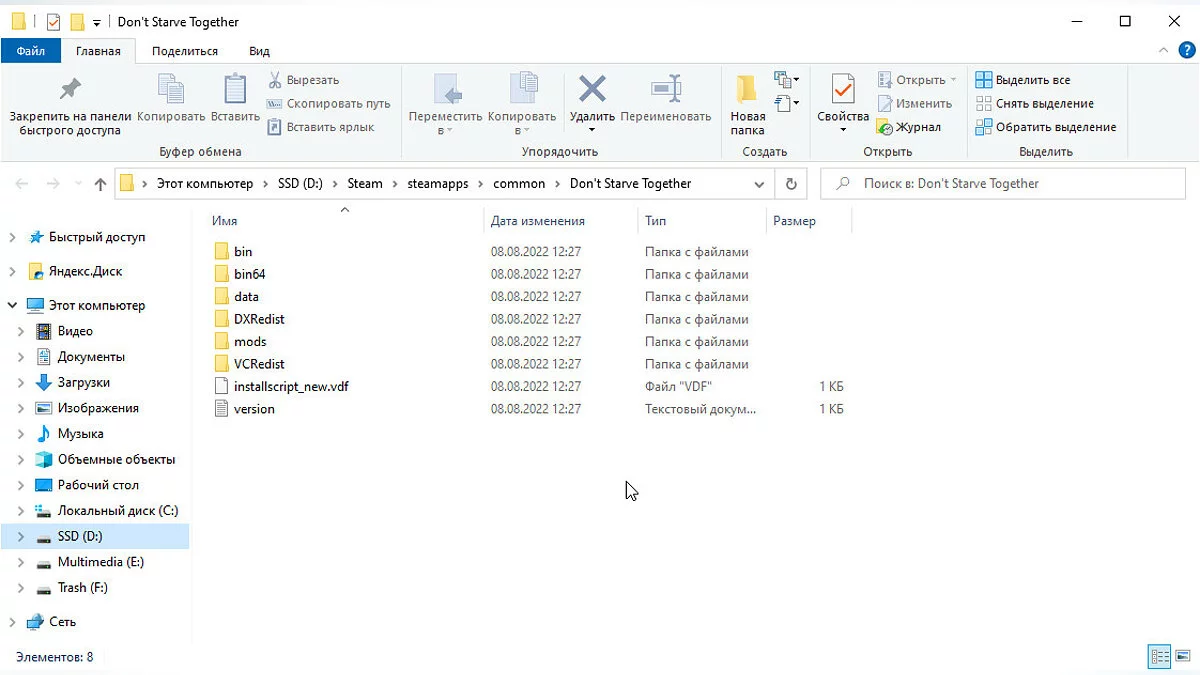Refresh the current folder view
Screen dimensions: 1200x675
point(791,184)
